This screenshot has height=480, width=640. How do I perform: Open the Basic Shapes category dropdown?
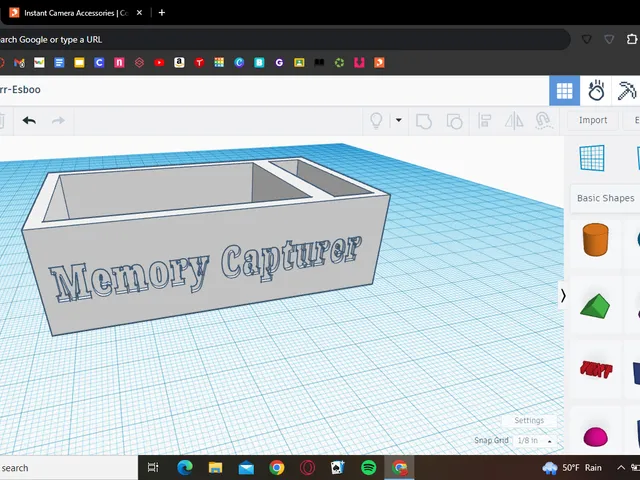pyautogui.click(x=605, y=198)
